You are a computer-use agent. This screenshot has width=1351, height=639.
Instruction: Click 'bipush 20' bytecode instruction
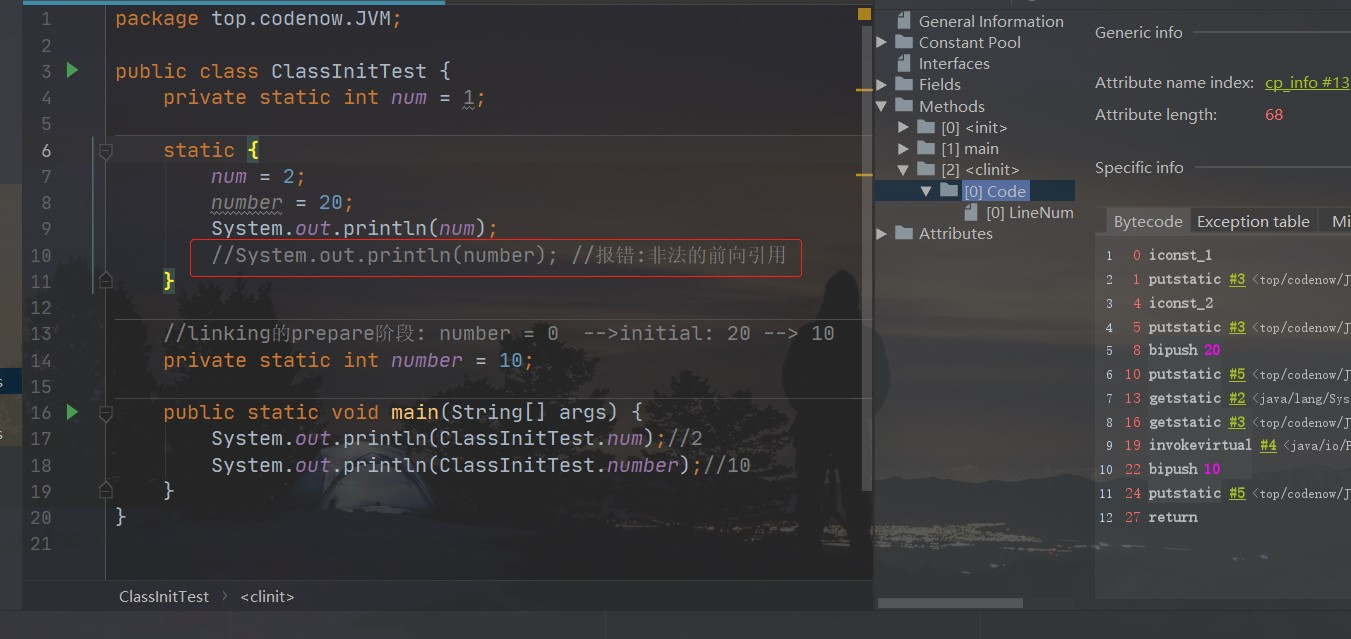click(x=1184, y=350)
